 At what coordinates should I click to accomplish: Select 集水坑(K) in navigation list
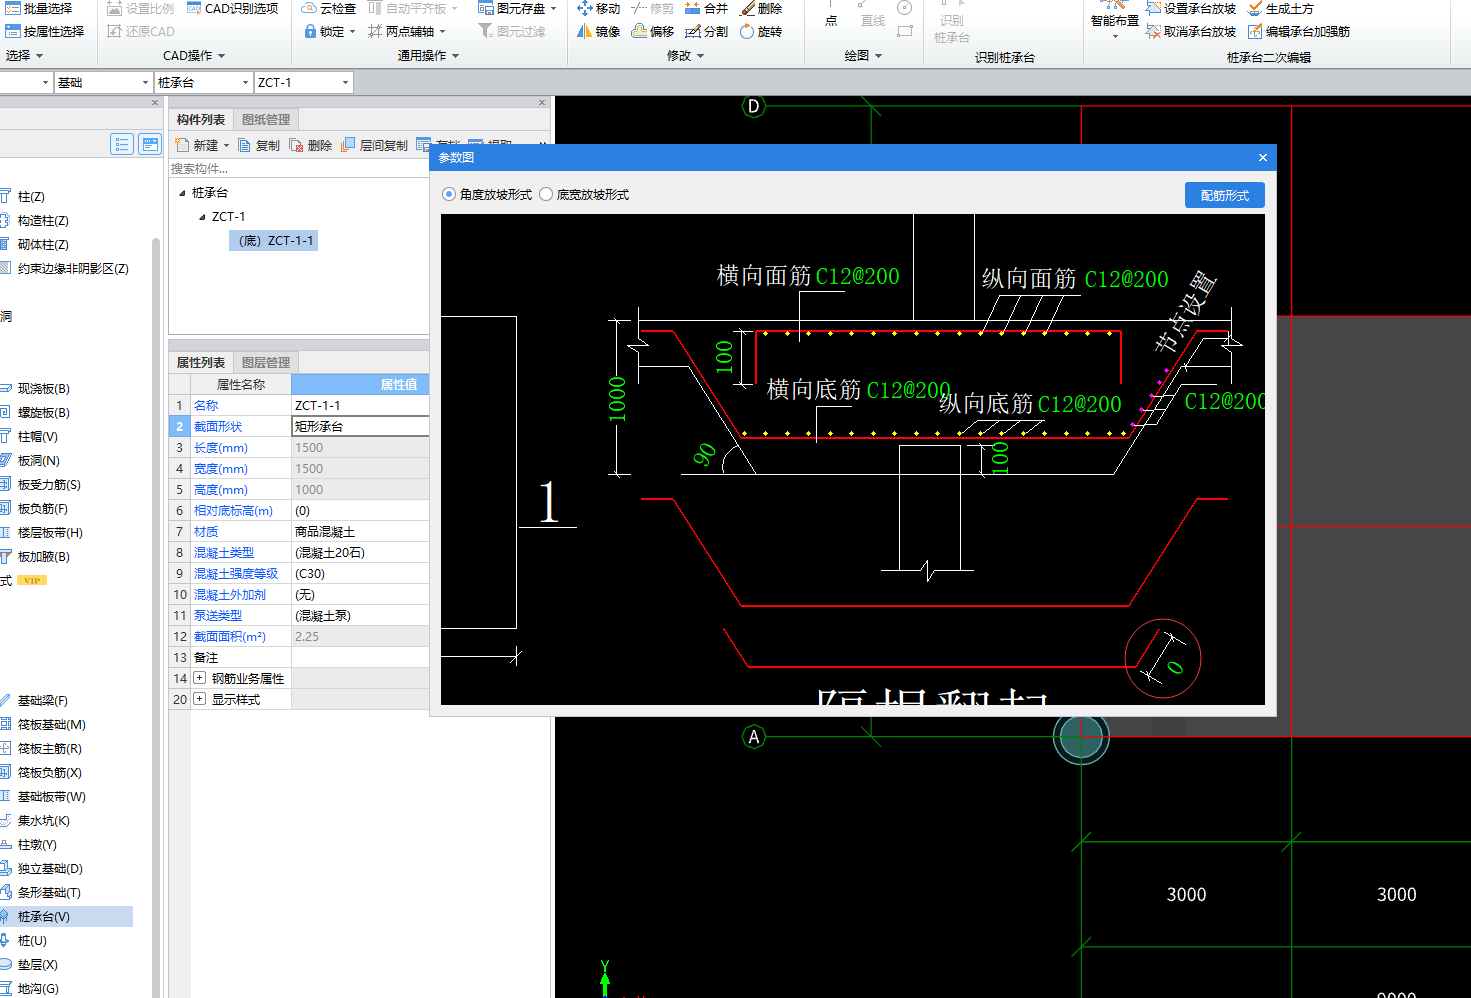click(44, 821)
